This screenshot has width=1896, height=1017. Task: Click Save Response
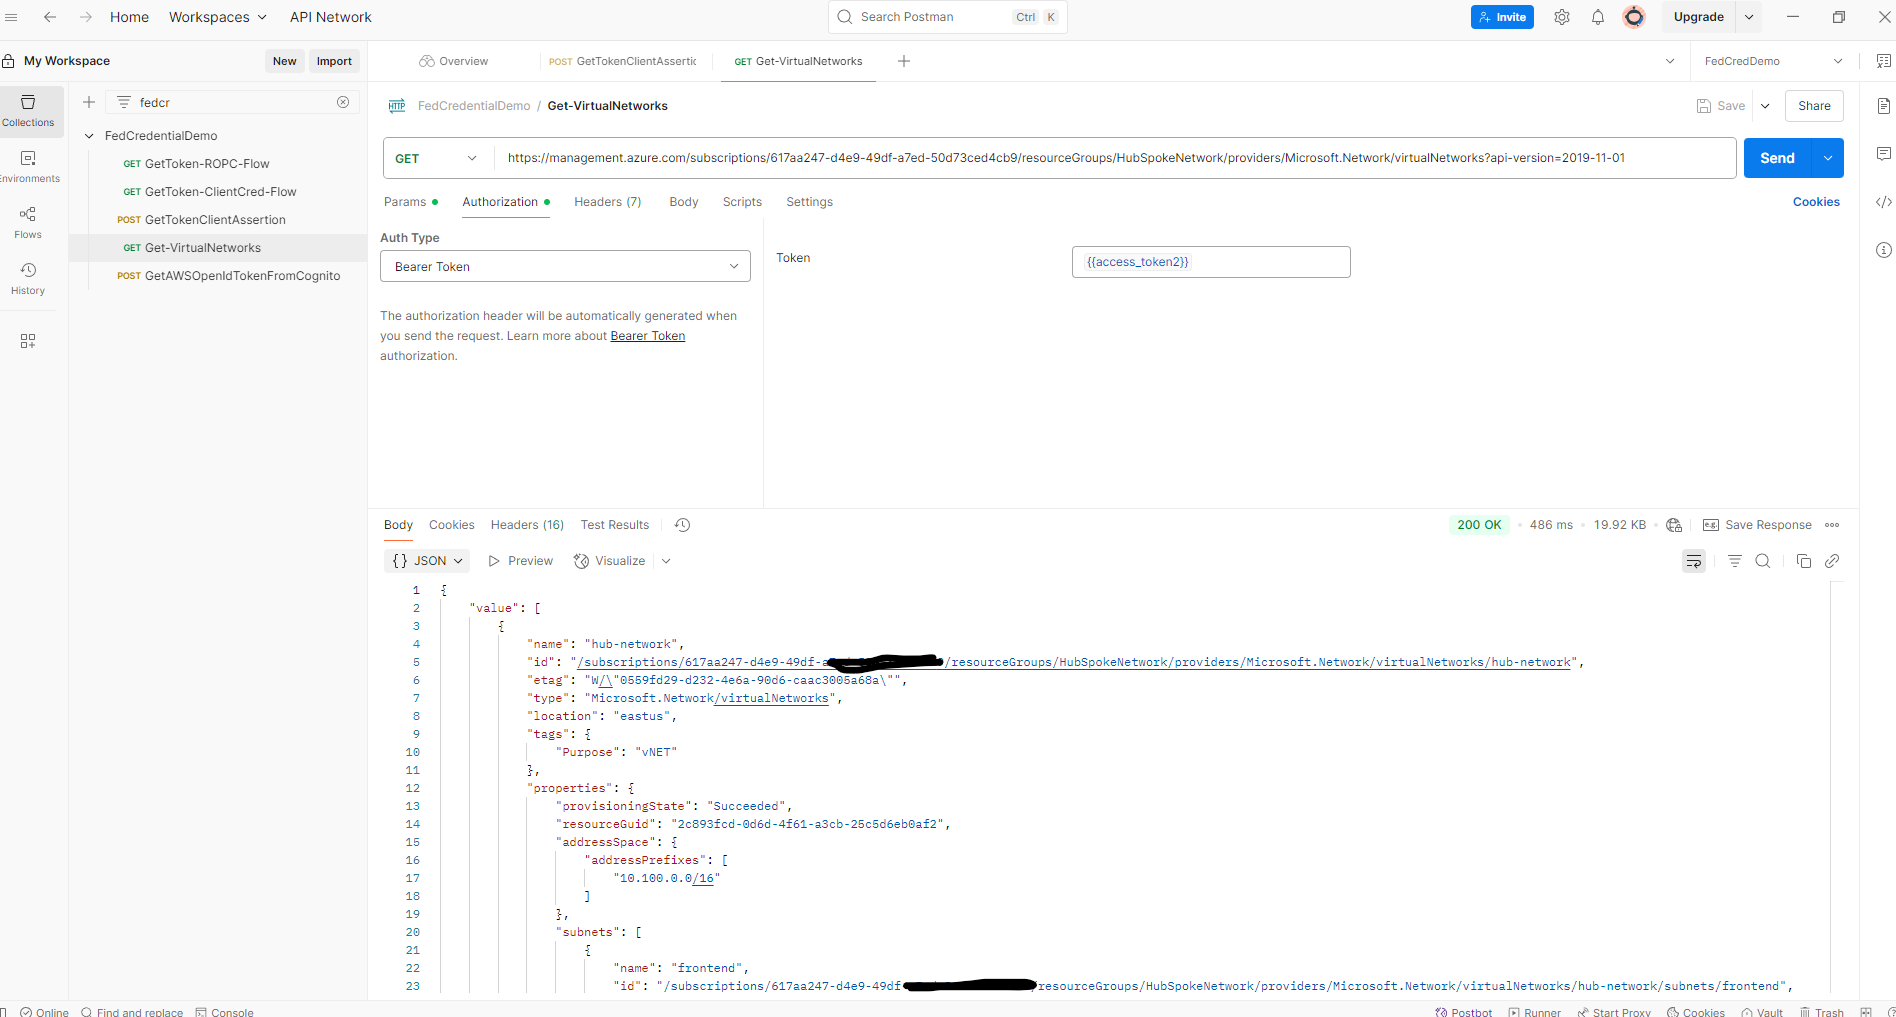pos(1757,525)
